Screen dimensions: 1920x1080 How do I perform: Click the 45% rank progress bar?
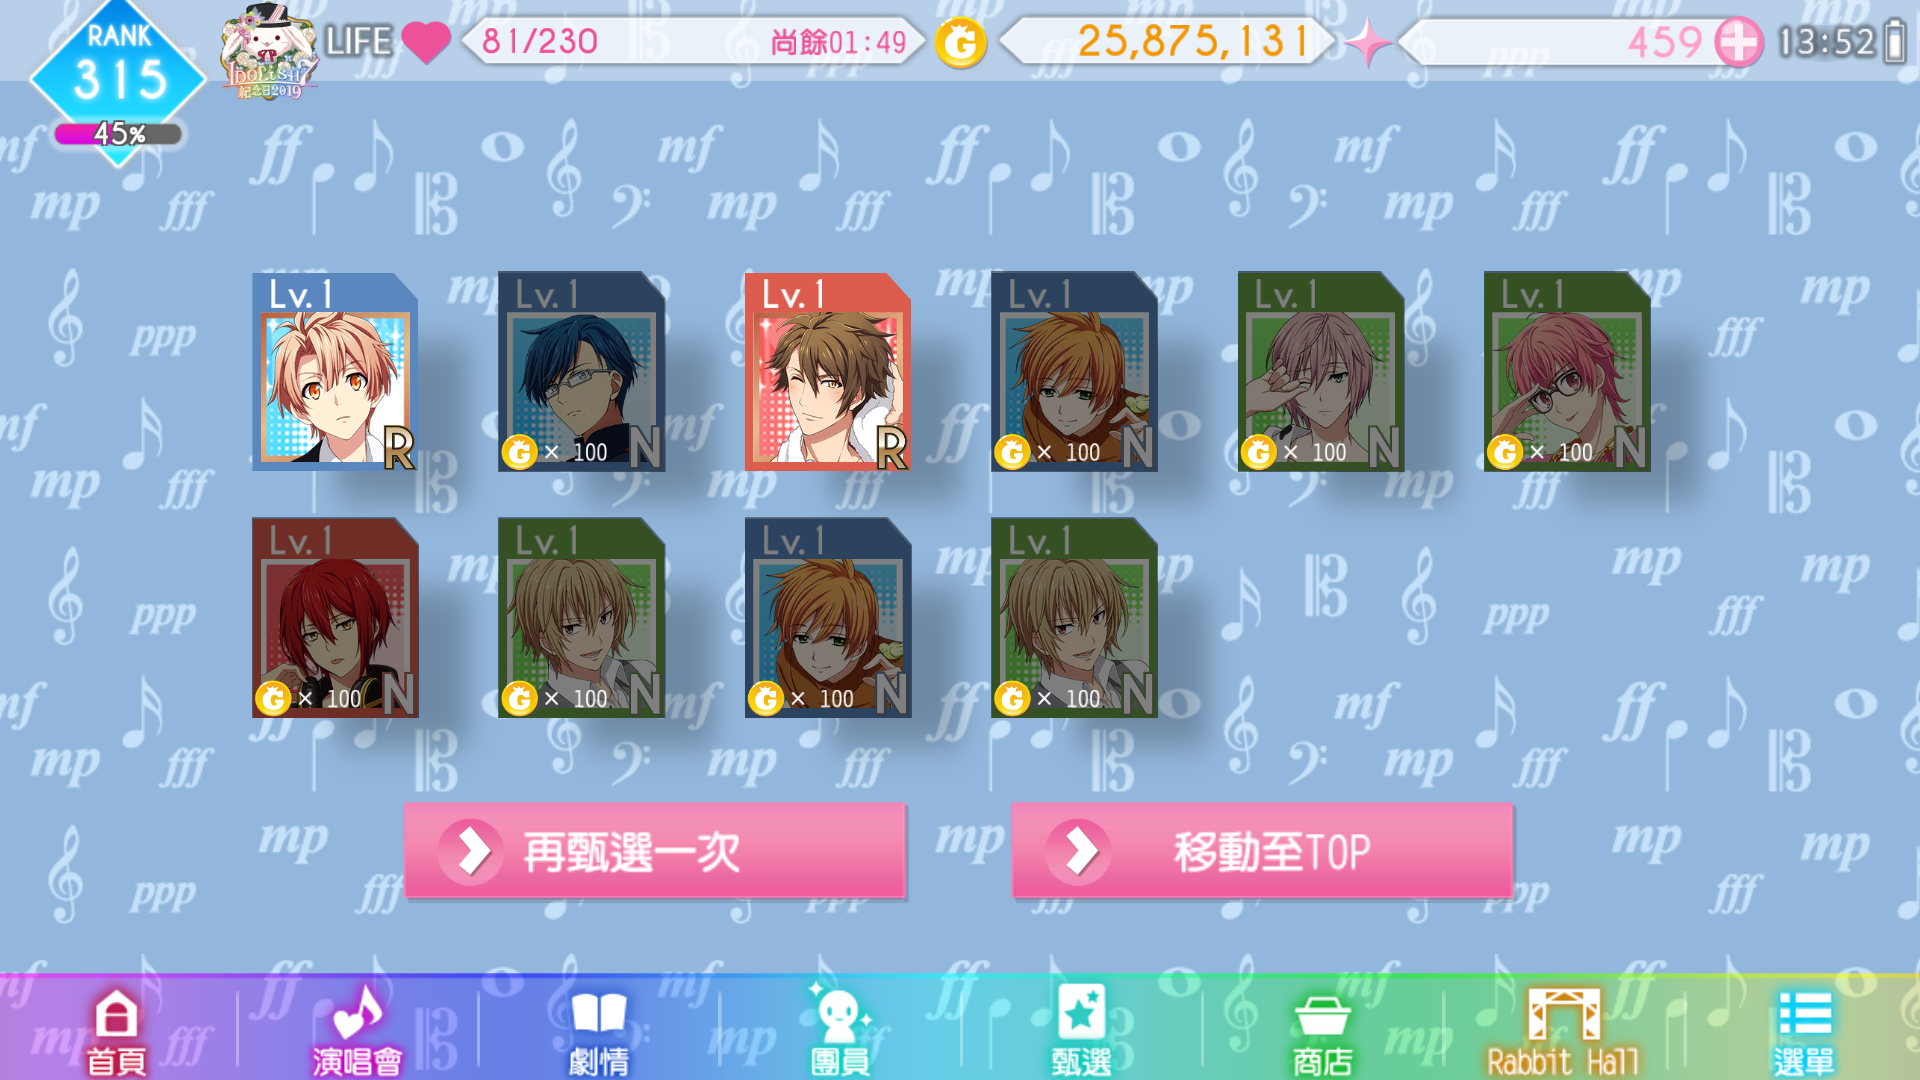tap(119, 134)
